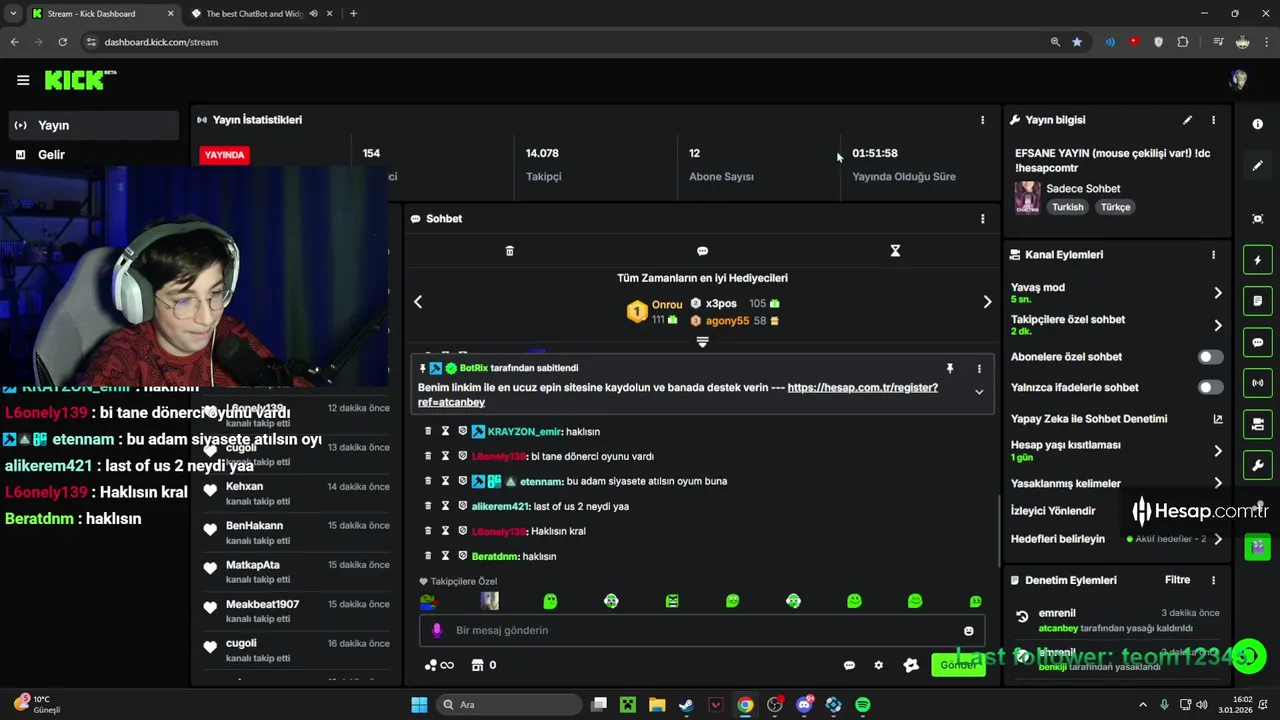The width and height of the screenshot is (1280, 720).
Task: Go to next top gifters slide
Action: (x=987, y=302)
